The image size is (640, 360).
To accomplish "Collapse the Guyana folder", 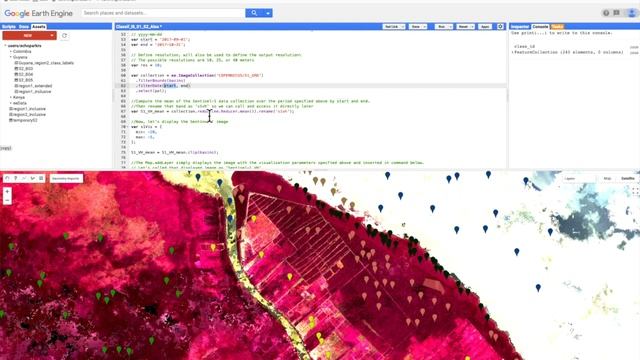I will point(11,57).
